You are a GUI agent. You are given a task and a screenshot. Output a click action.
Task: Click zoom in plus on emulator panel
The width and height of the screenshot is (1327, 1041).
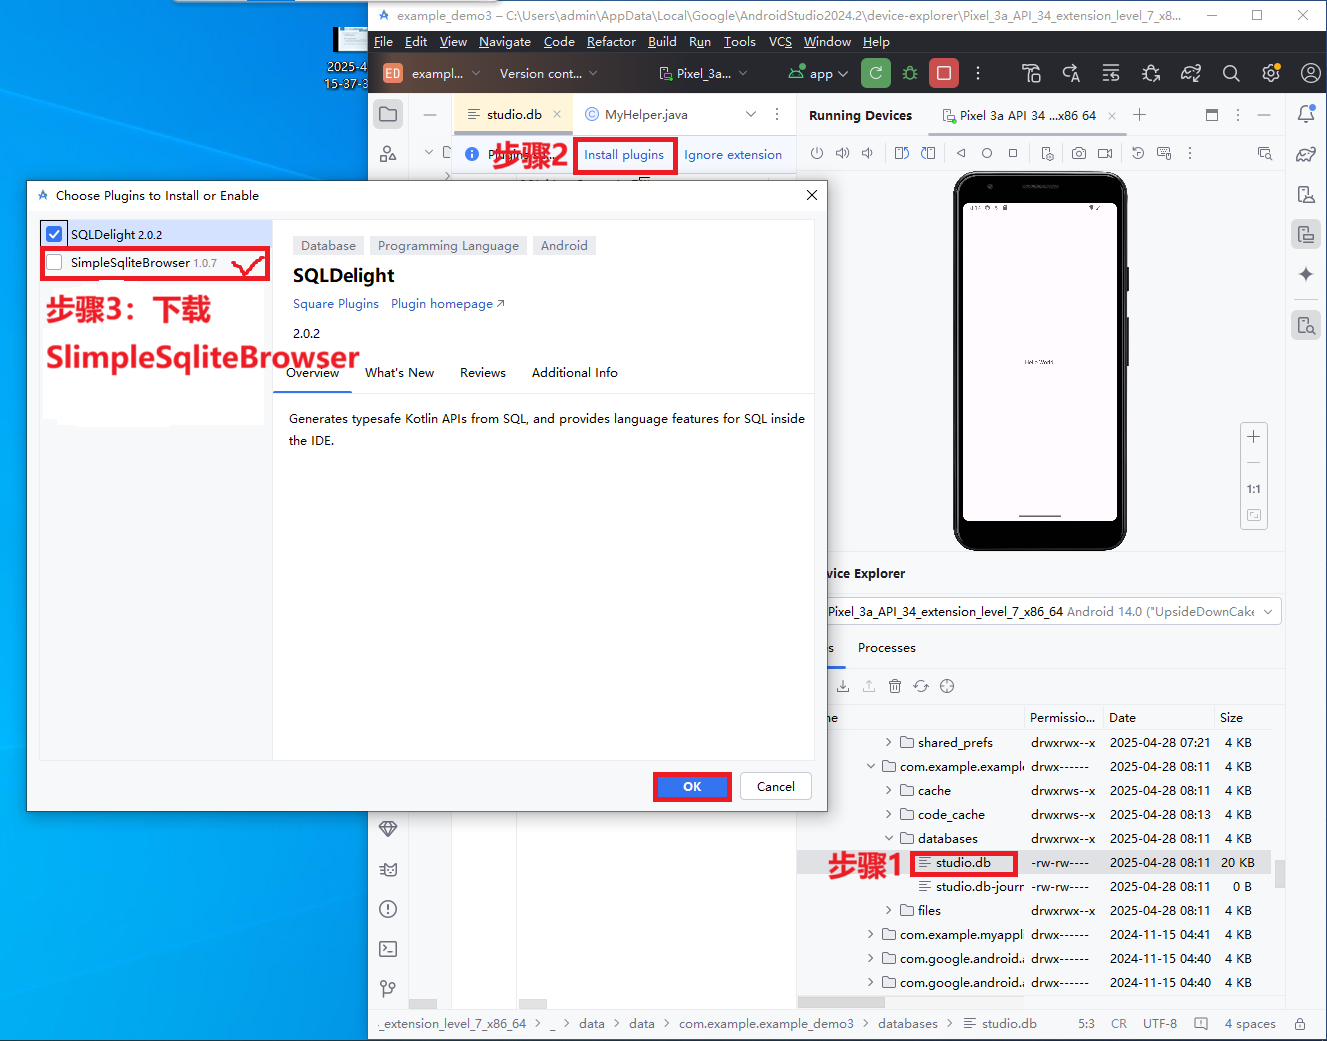(x=1253, y=437)
